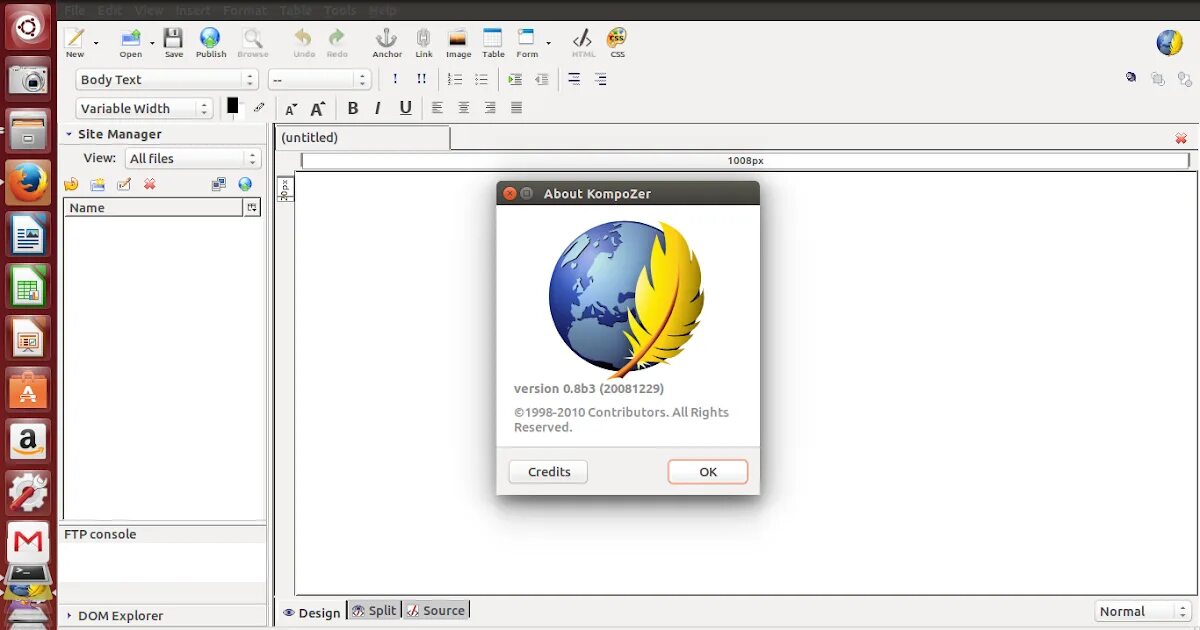Align text right

490,108
